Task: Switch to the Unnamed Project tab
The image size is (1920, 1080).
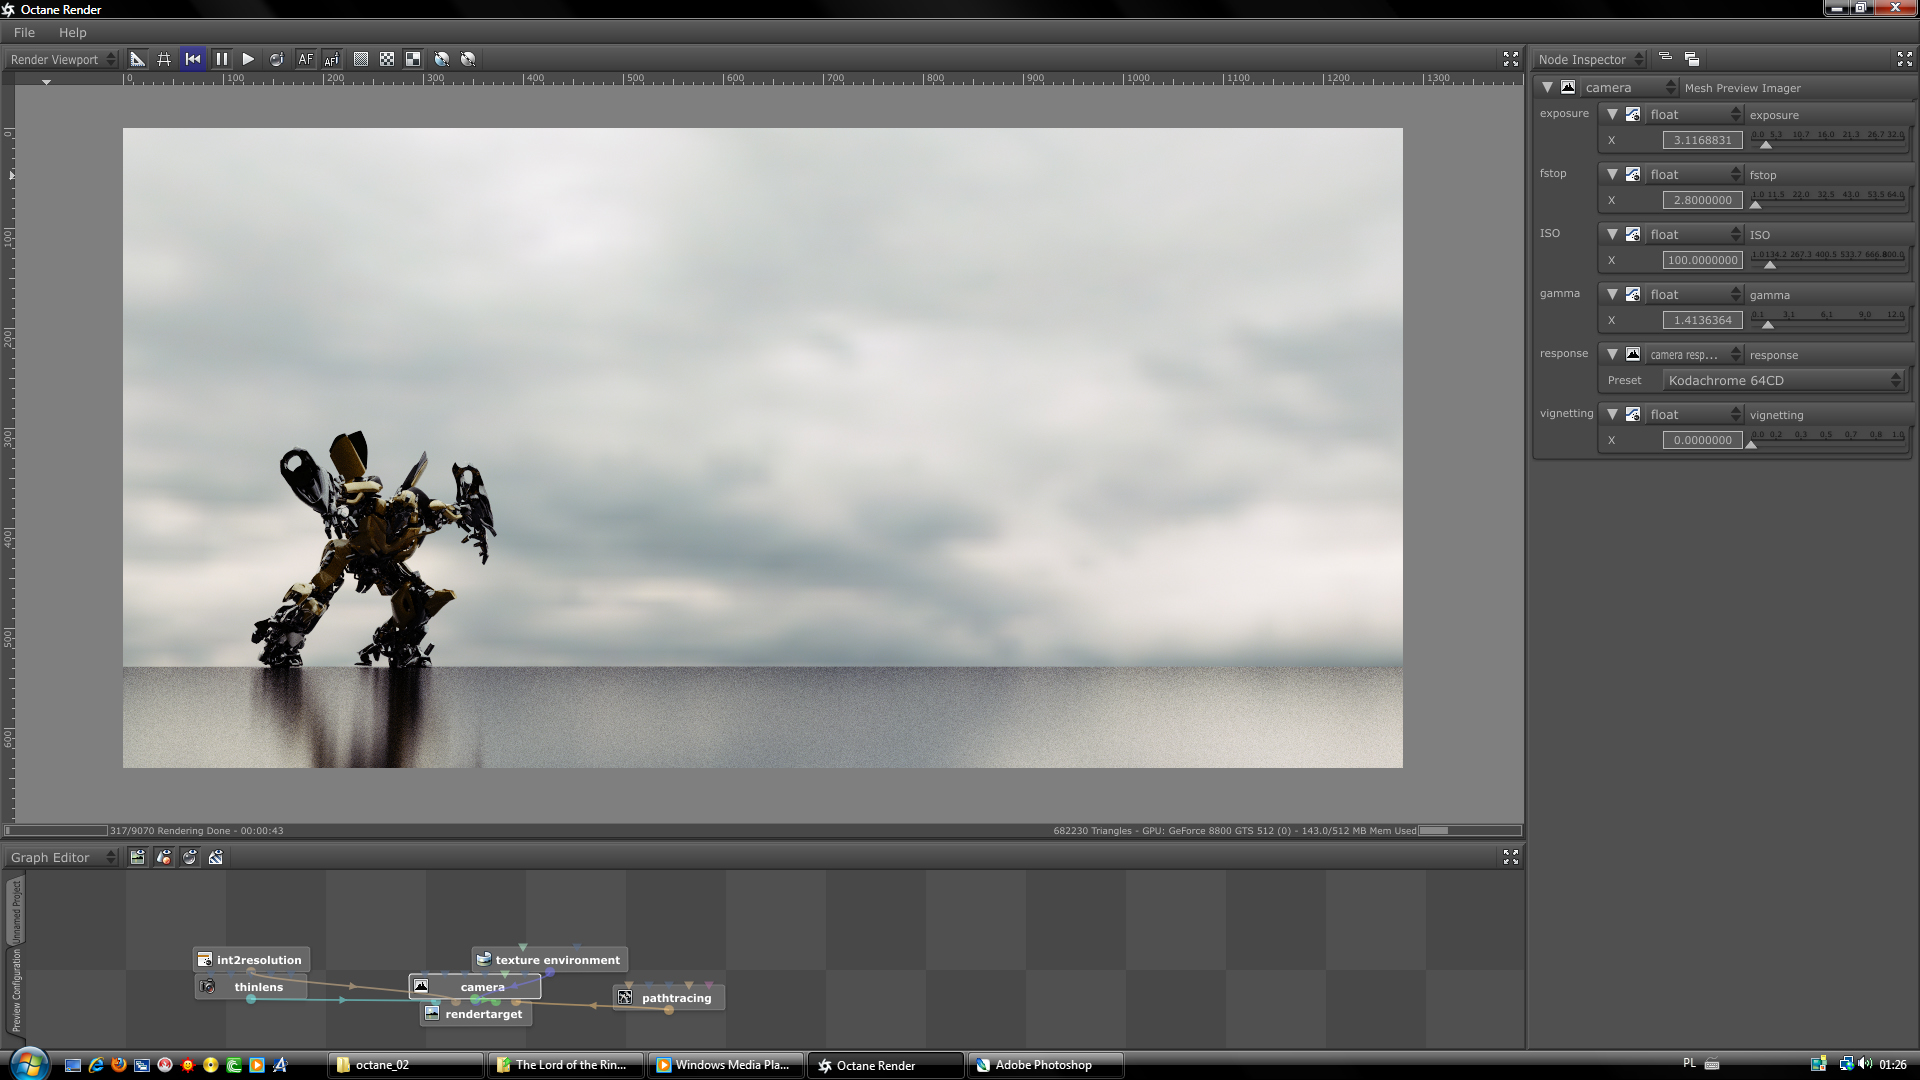Action: tap(15, 910)
